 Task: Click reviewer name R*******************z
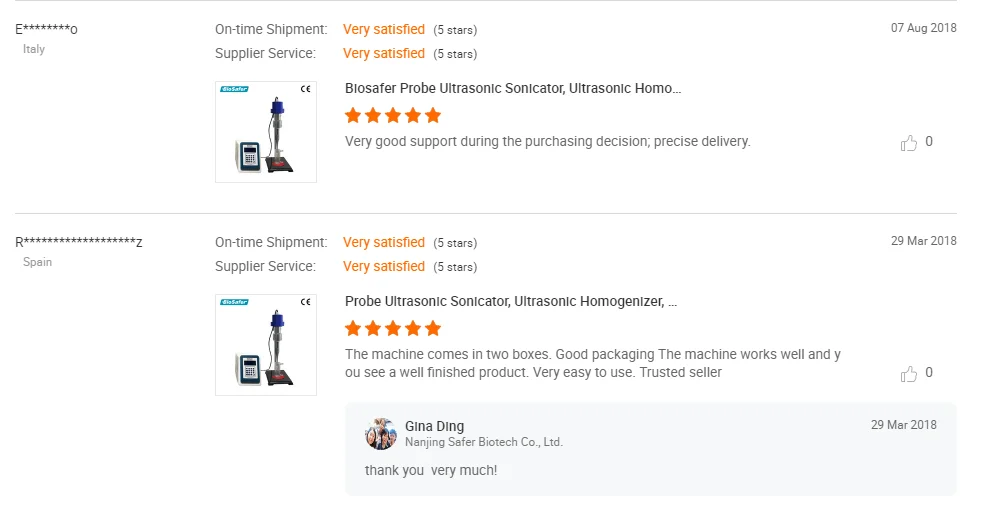[79, 242]
